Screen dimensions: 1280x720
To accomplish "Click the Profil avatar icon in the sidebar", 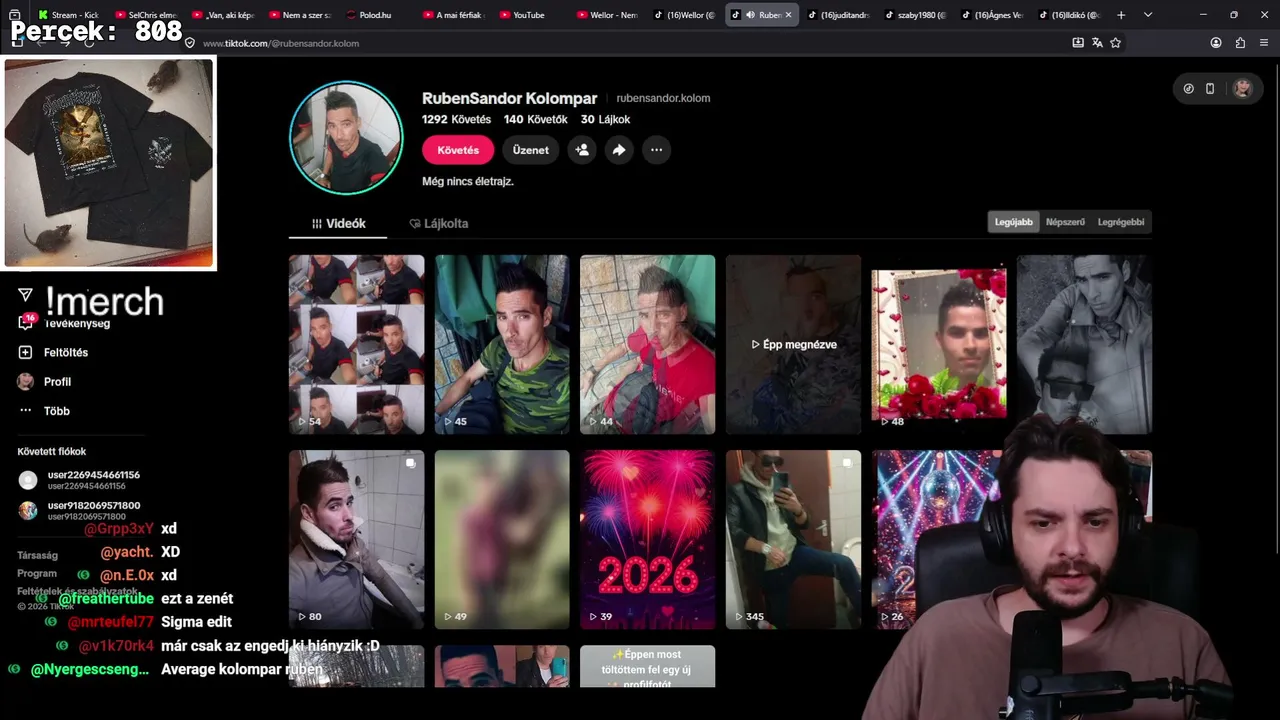I will click(x=26, y=381).
